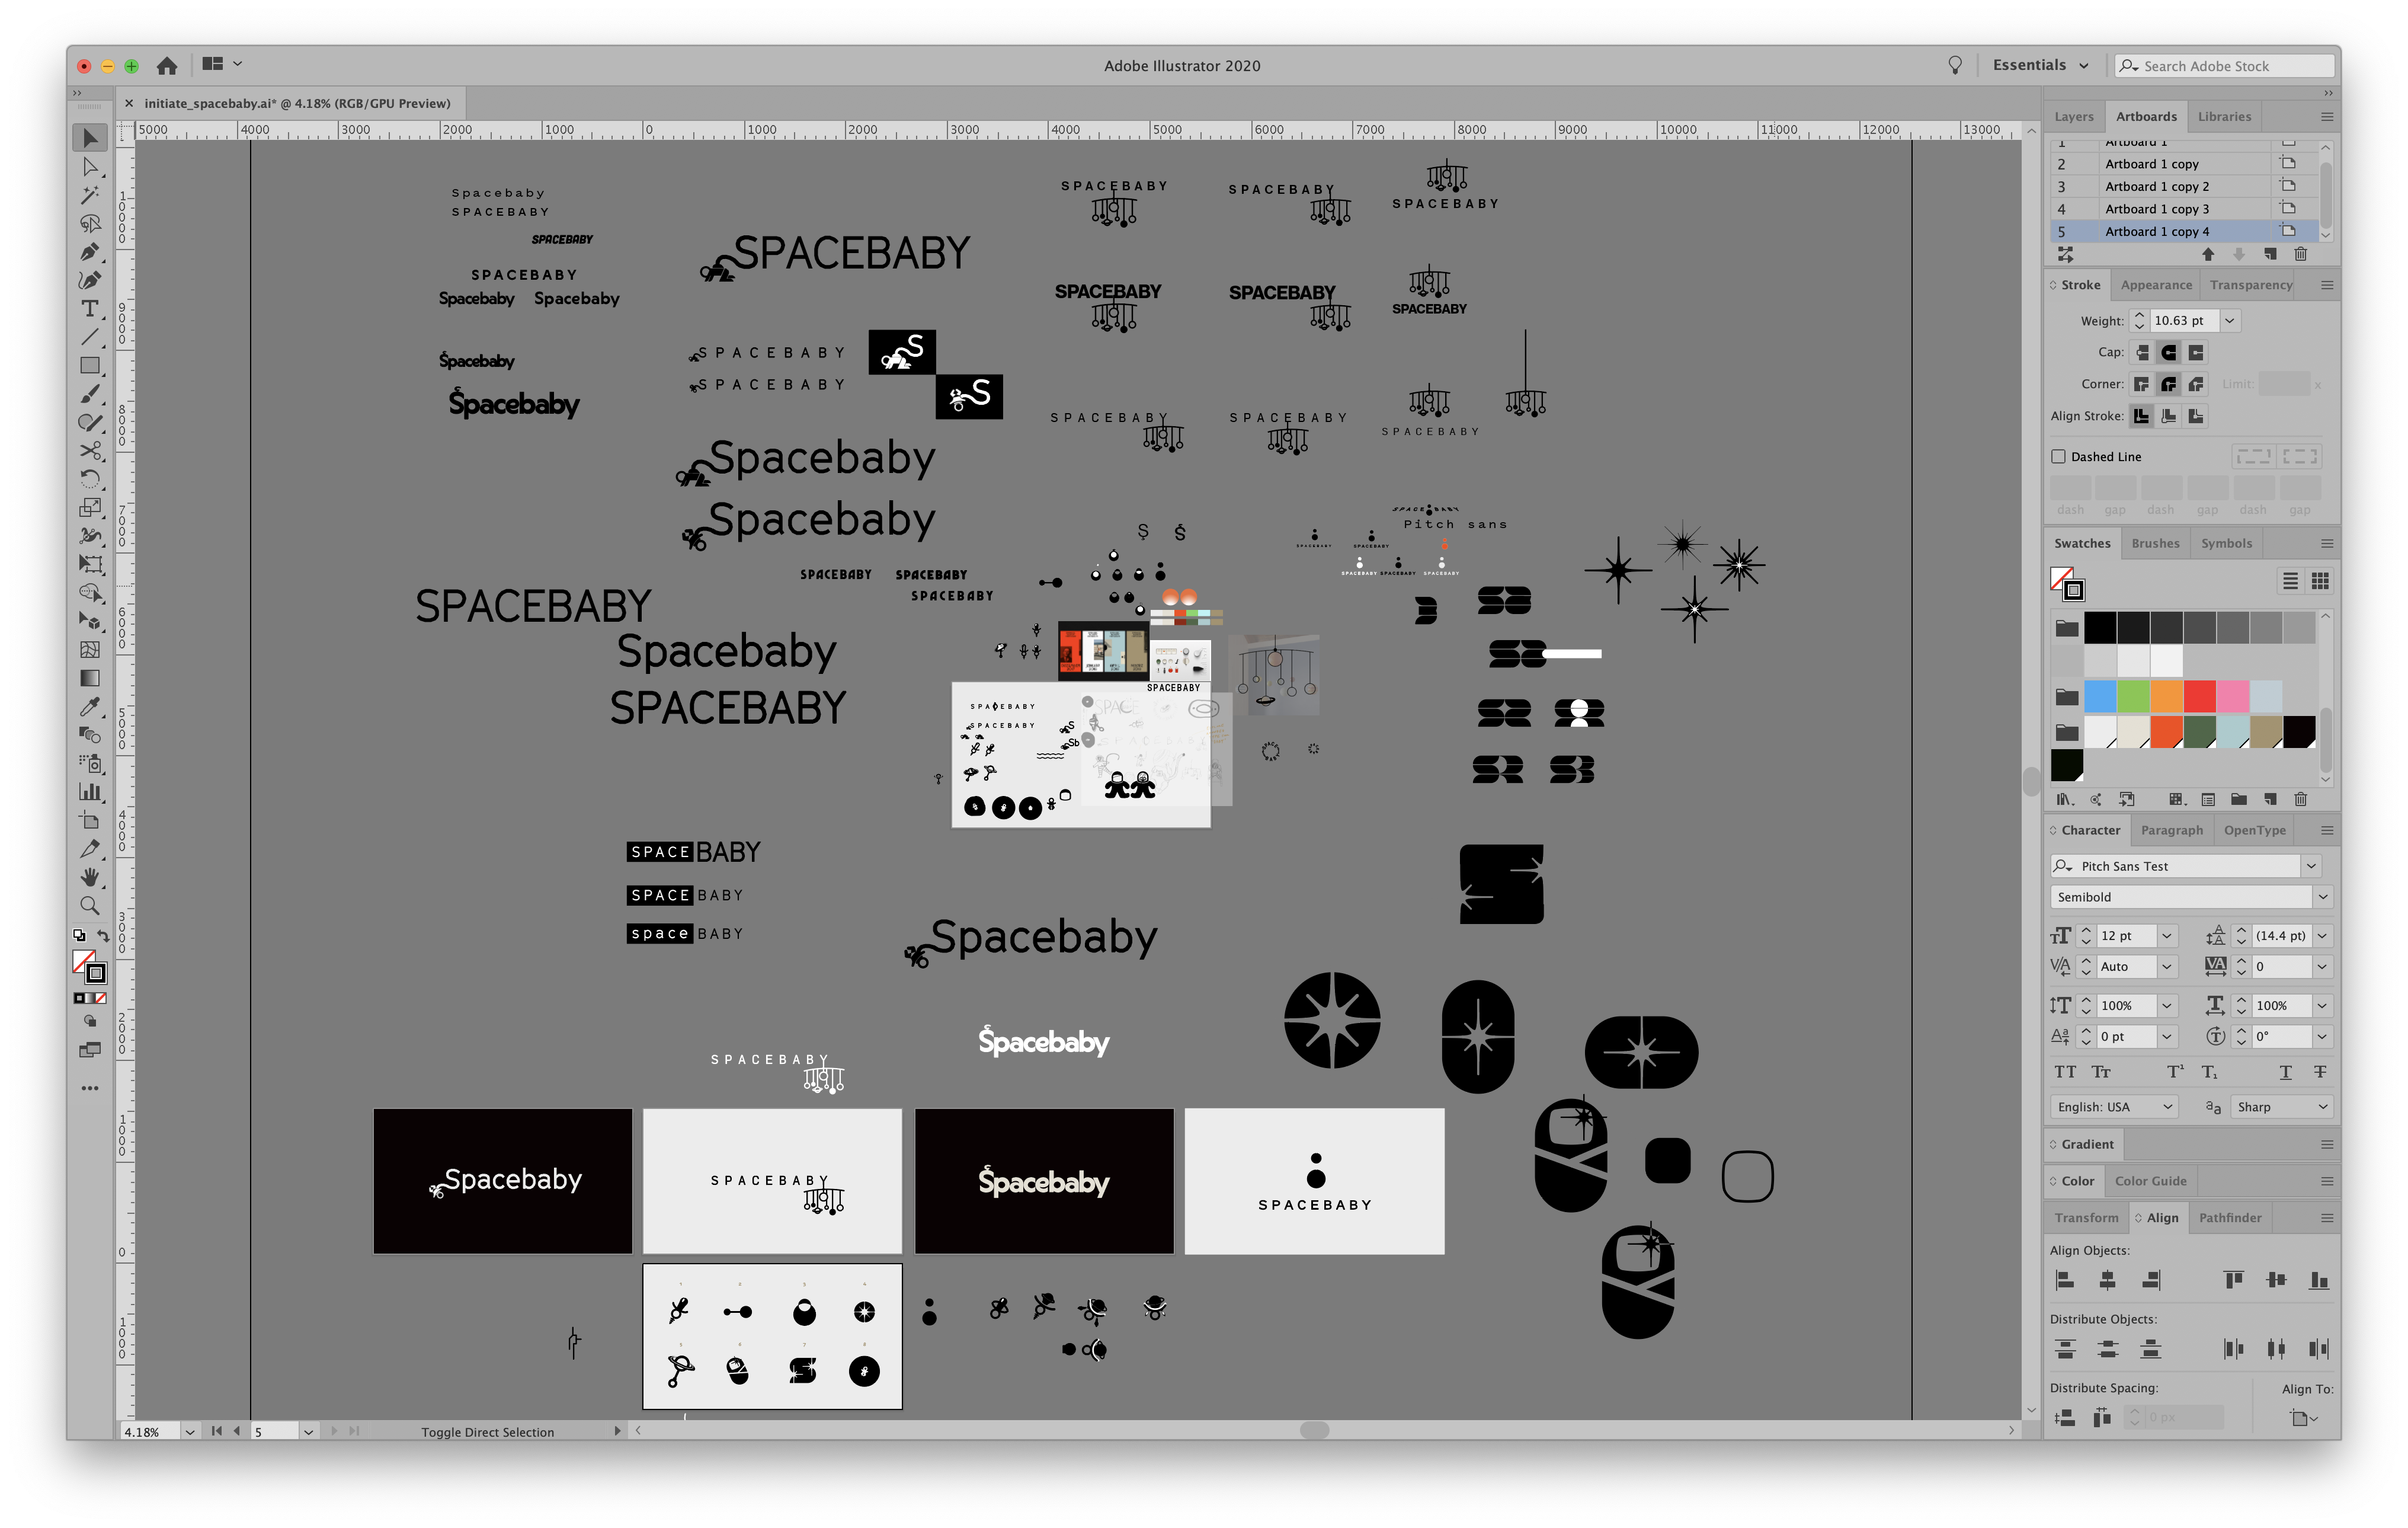The image size is (2408, 1528).
Task: Open the Pitch Sans Test font dropdown
Action: click(x=2311, y=866)
